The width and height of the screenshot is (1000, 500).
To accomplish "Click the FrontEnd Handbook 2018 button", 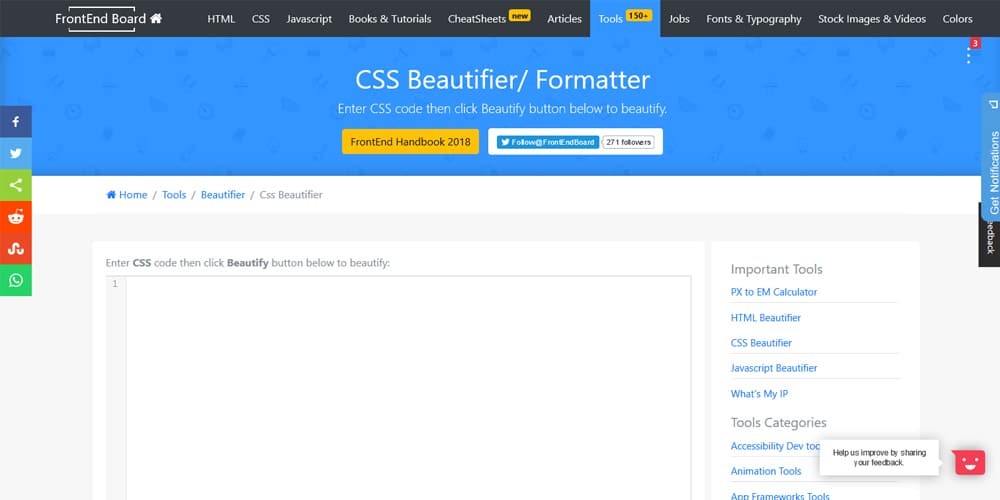I will (x=410, y=142).
